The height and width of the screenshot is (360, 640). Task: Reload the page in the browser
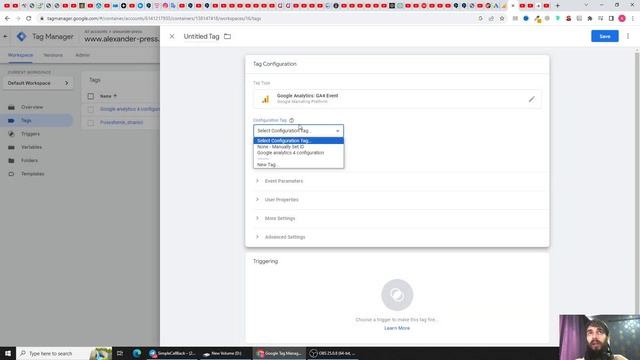pos(29,18)
